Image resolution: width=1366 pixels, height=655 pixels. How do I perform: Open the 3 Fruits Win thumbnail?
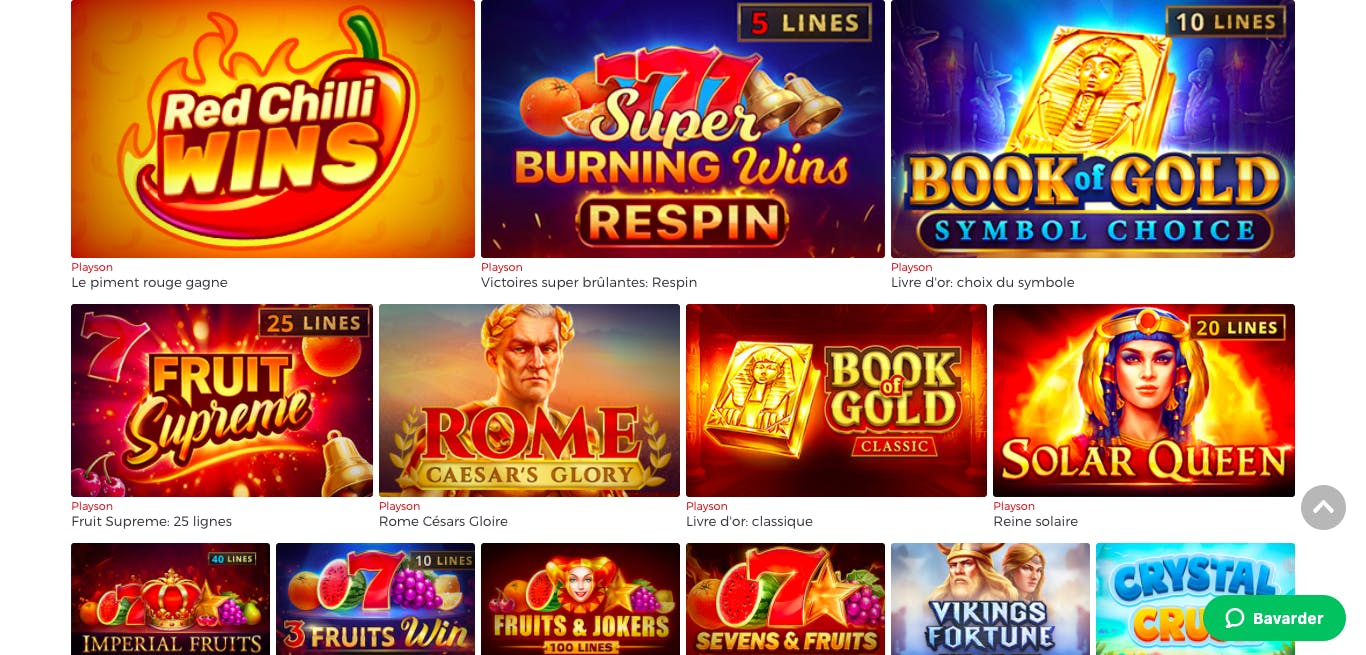click(x=375, y=599)
